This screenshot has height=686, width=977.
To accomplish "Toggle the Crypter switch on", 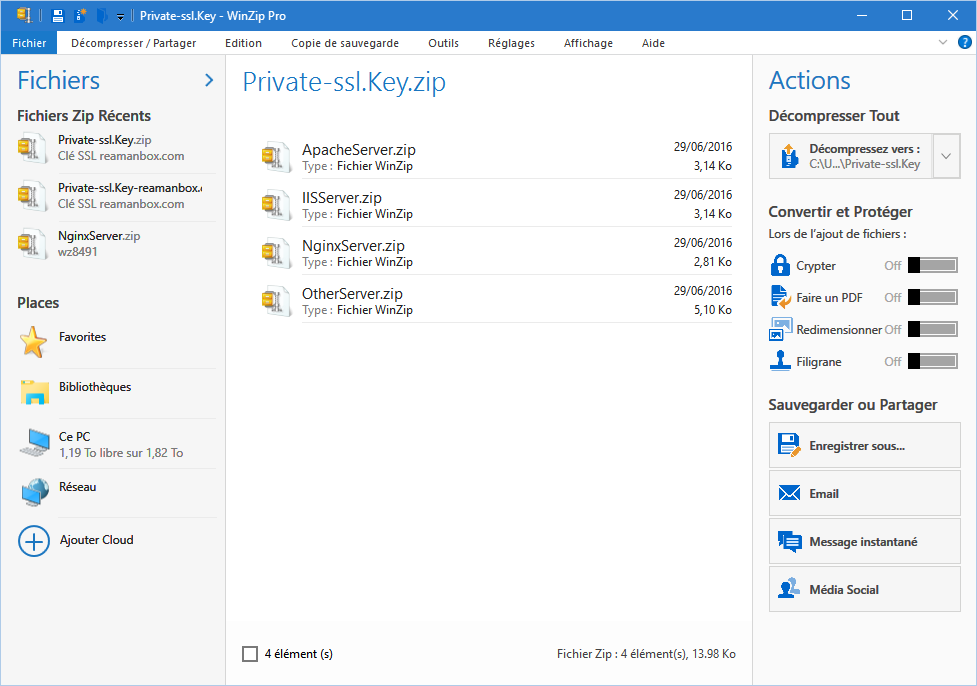I will coord(932,265).
